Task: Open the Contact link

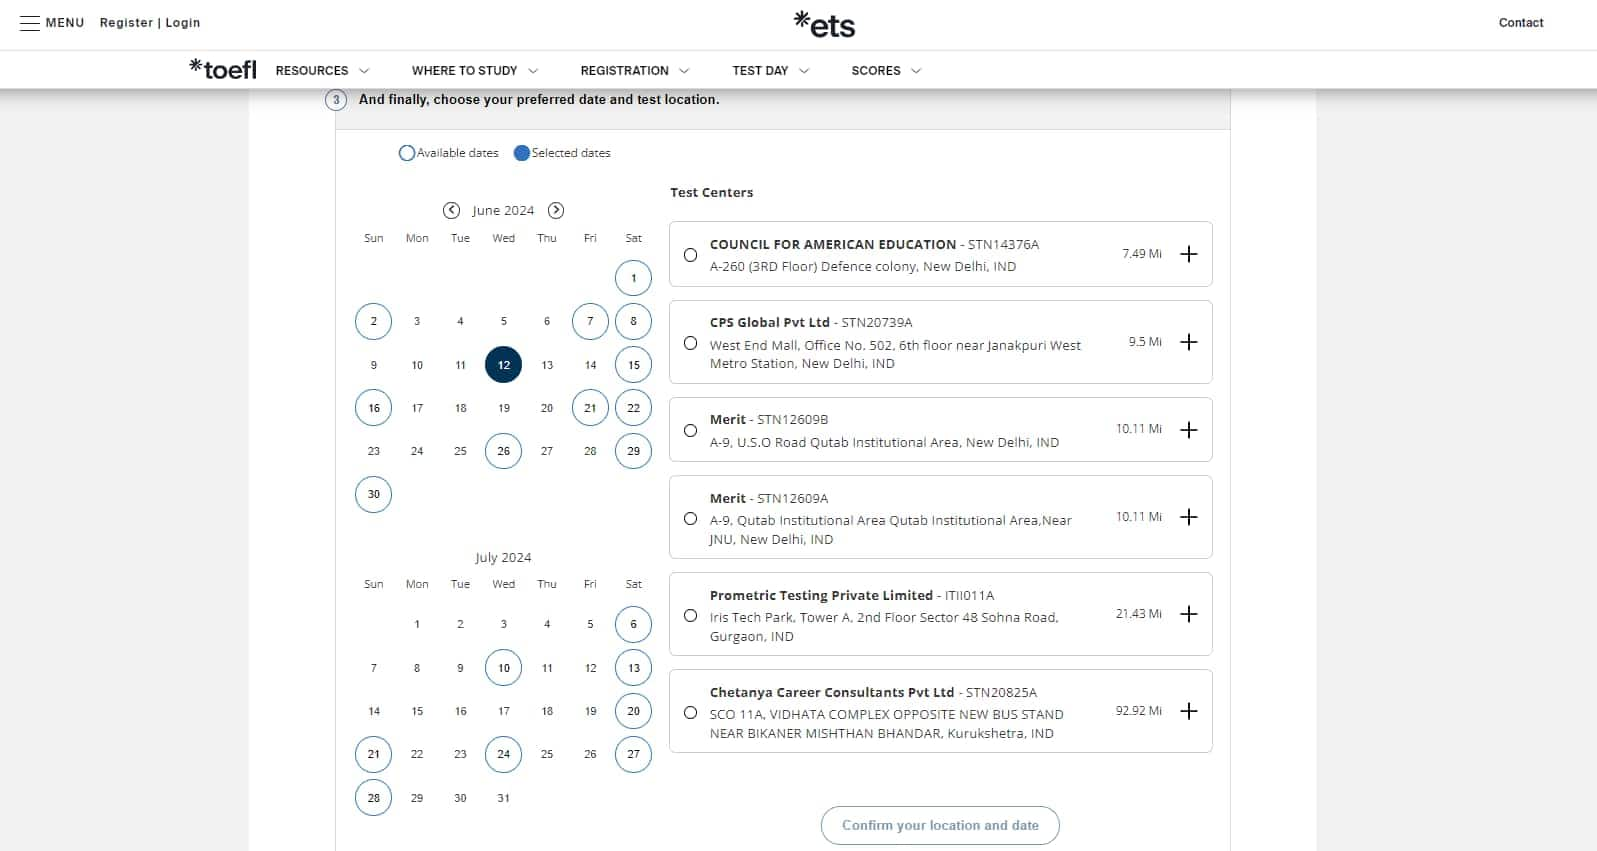Action: (1521, 22)
